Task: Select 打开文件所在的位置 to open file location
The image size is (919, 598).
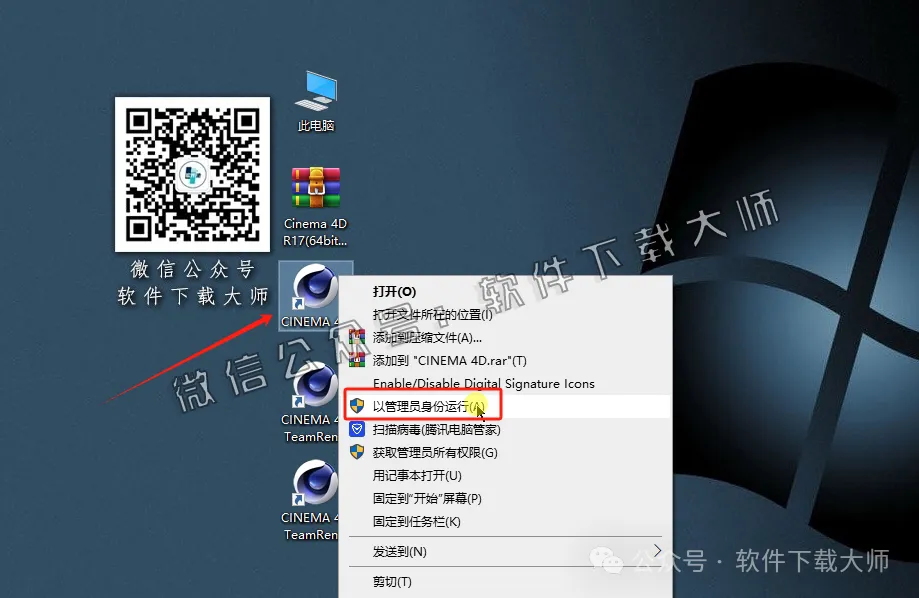Action: [430, 313]
